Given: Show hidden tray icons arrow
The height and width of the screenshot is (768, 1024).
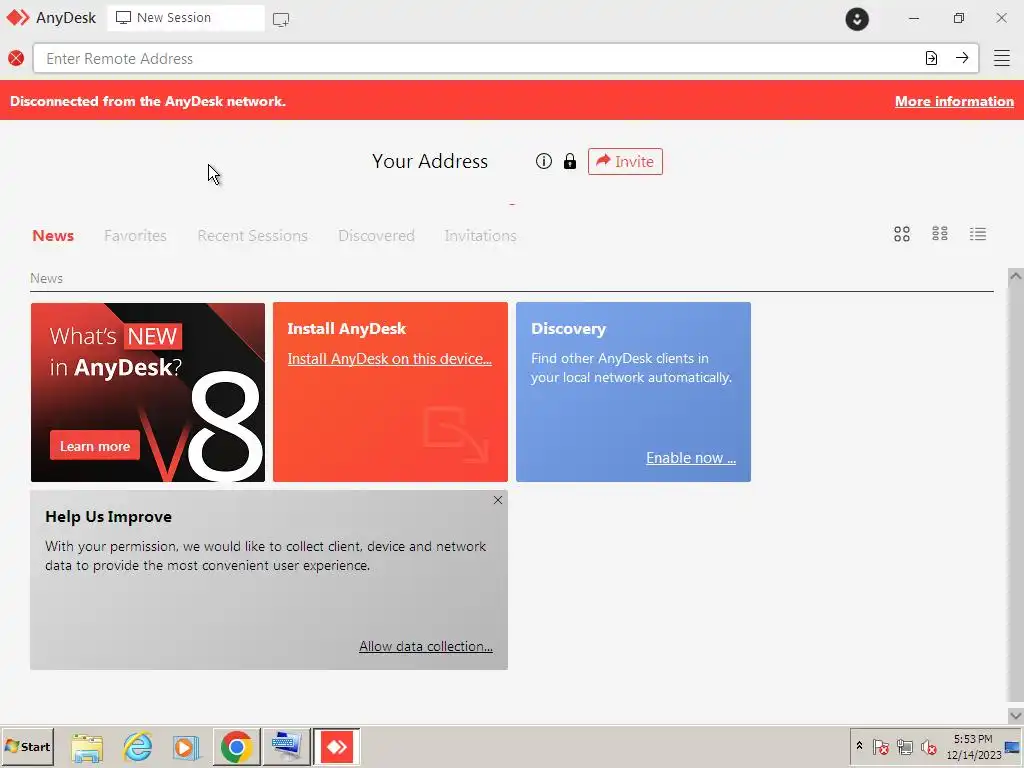Looking at the screenshot, I should [x=859, y=746].
